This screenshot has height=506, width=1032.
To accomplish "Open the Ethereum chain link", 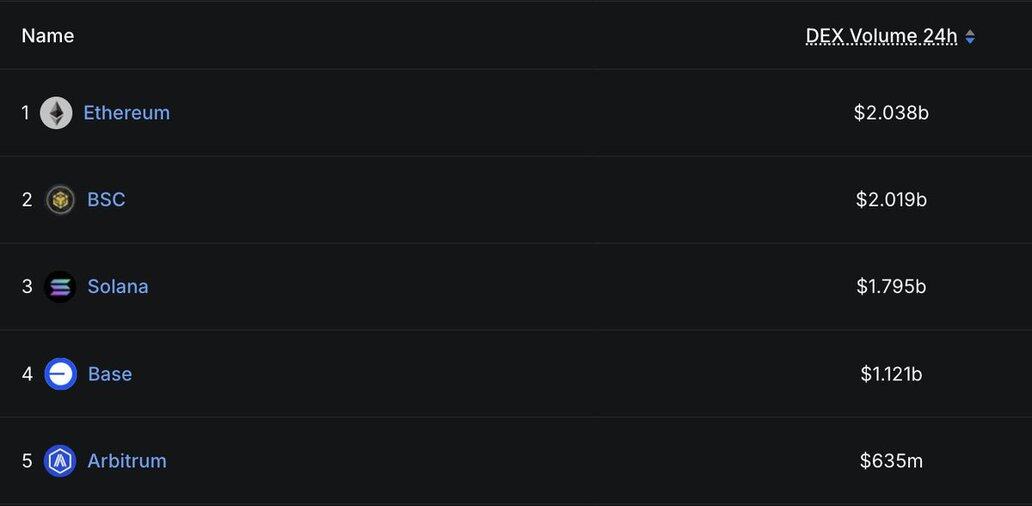I will (126, 113).
